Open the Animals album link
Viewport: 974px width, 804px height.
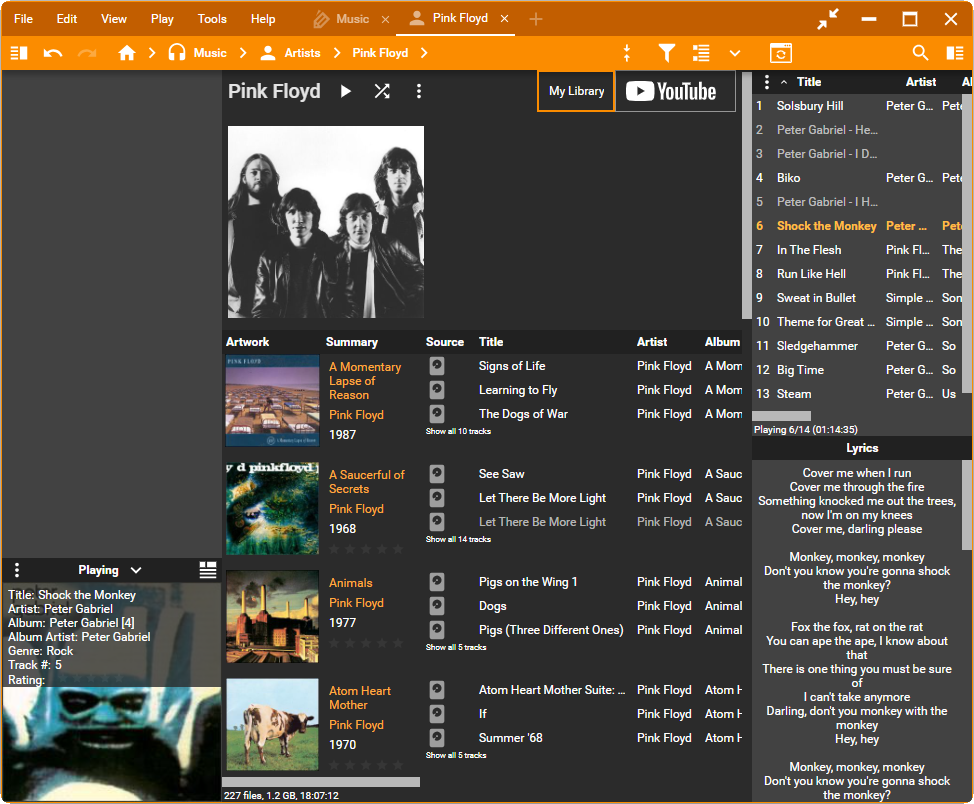350,583
